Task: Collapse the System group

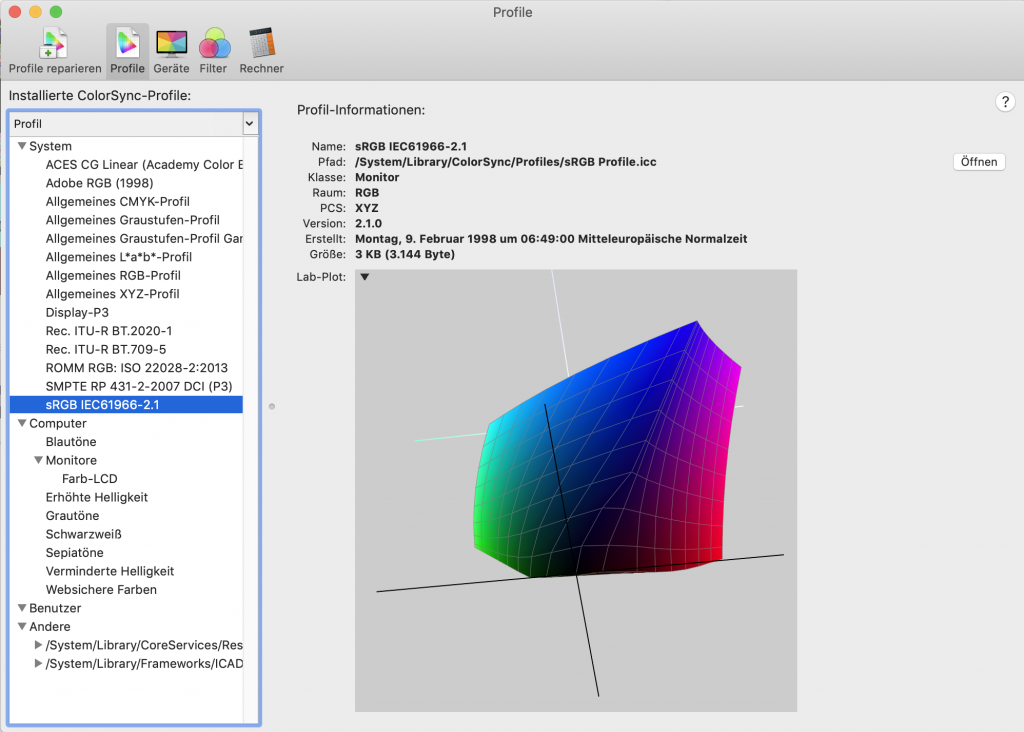Action: [22, 146]
